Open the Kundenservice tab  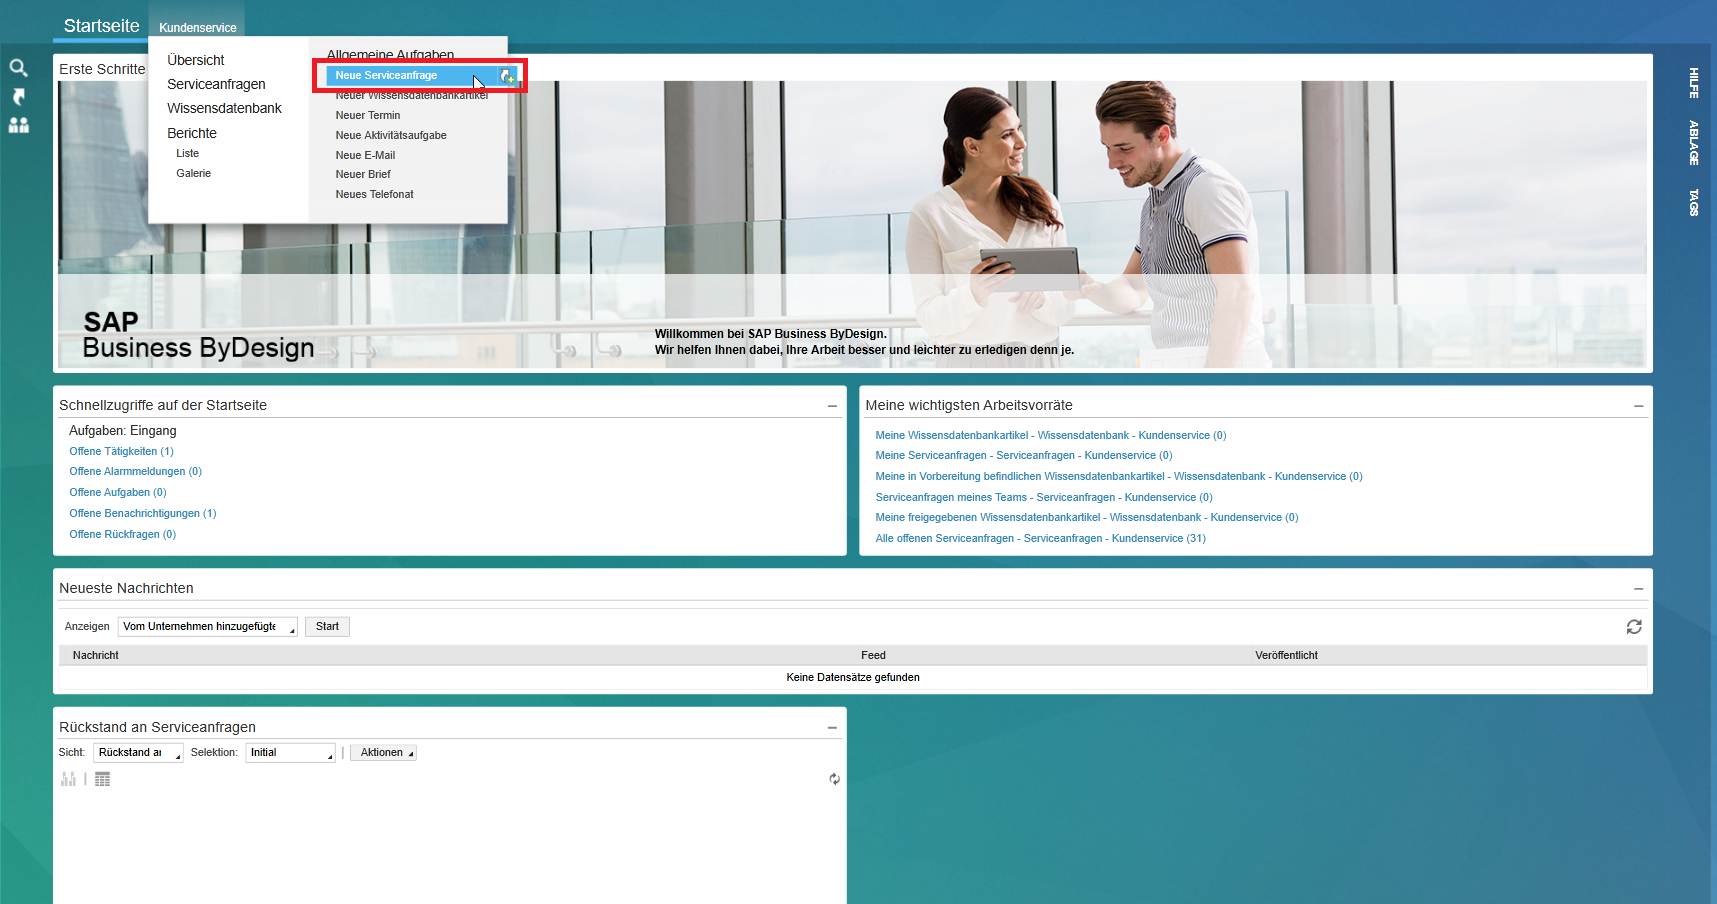coord(198,28)
